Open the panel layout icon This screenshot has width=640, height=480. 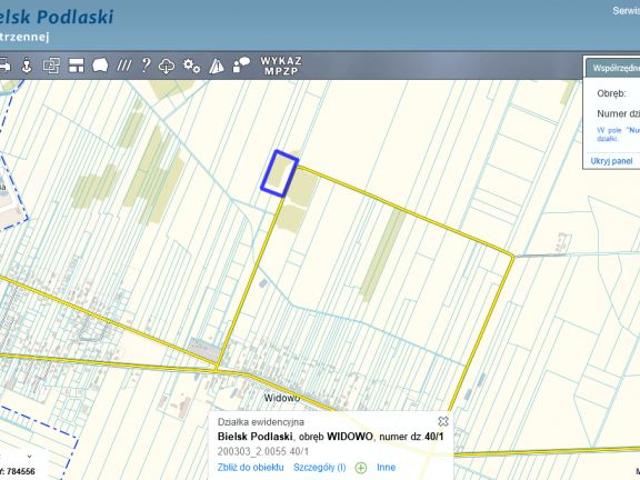(x=76, y=65)
